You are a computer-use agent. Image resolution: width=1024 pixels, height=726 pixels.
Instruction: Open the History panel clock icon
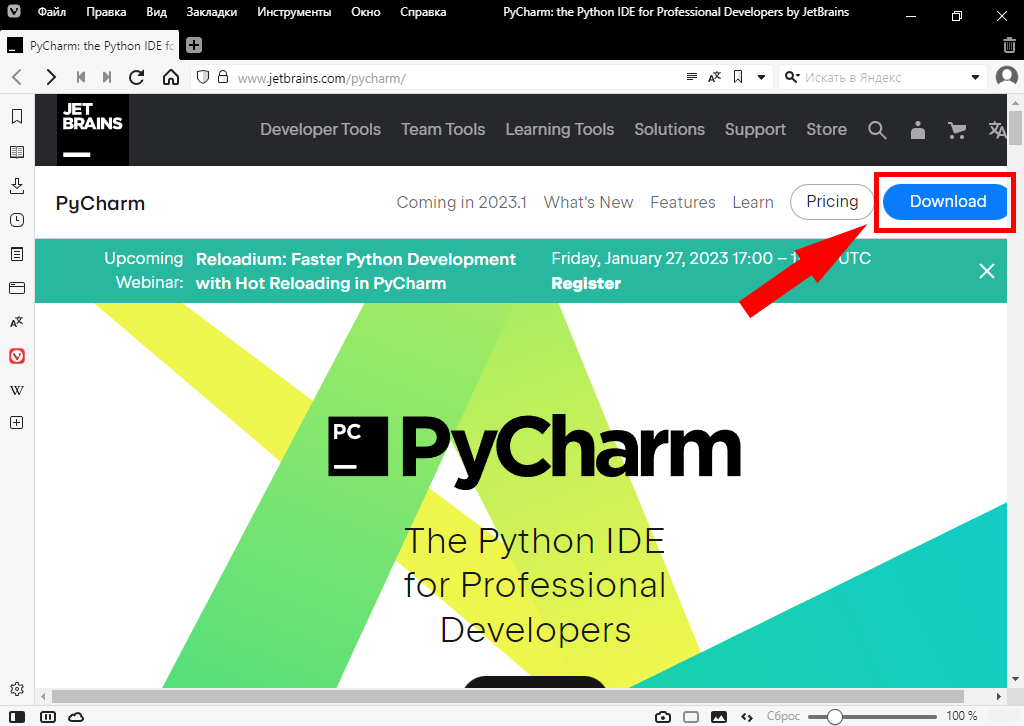(17, 220)
